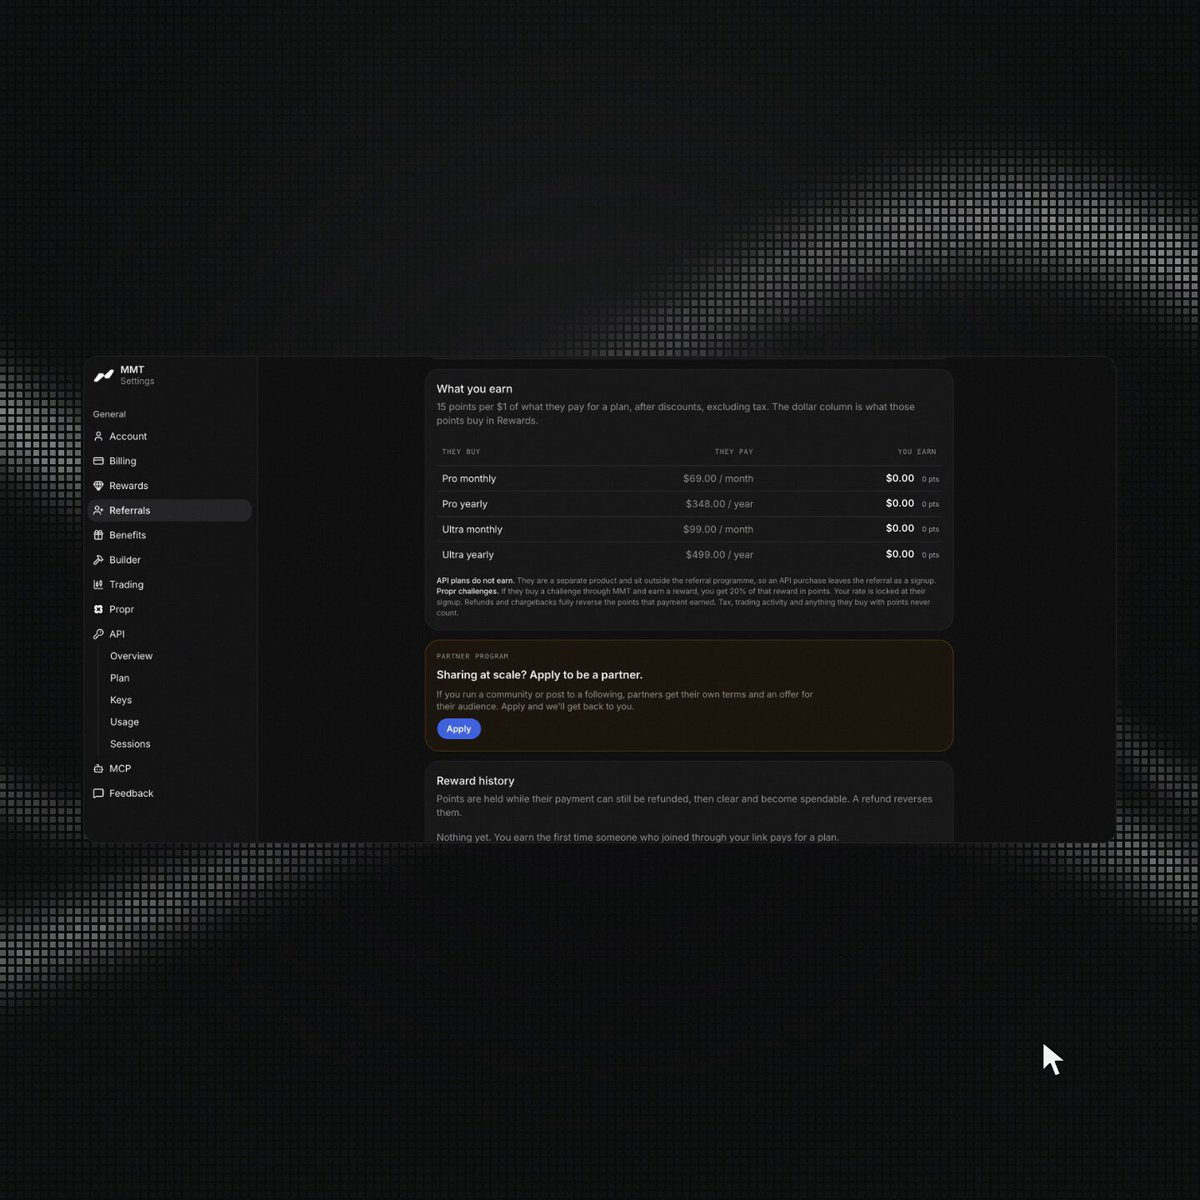The image size is (1200, 1200).
Task: Open Account via its person icon
Action: click(x=98, y=436)
